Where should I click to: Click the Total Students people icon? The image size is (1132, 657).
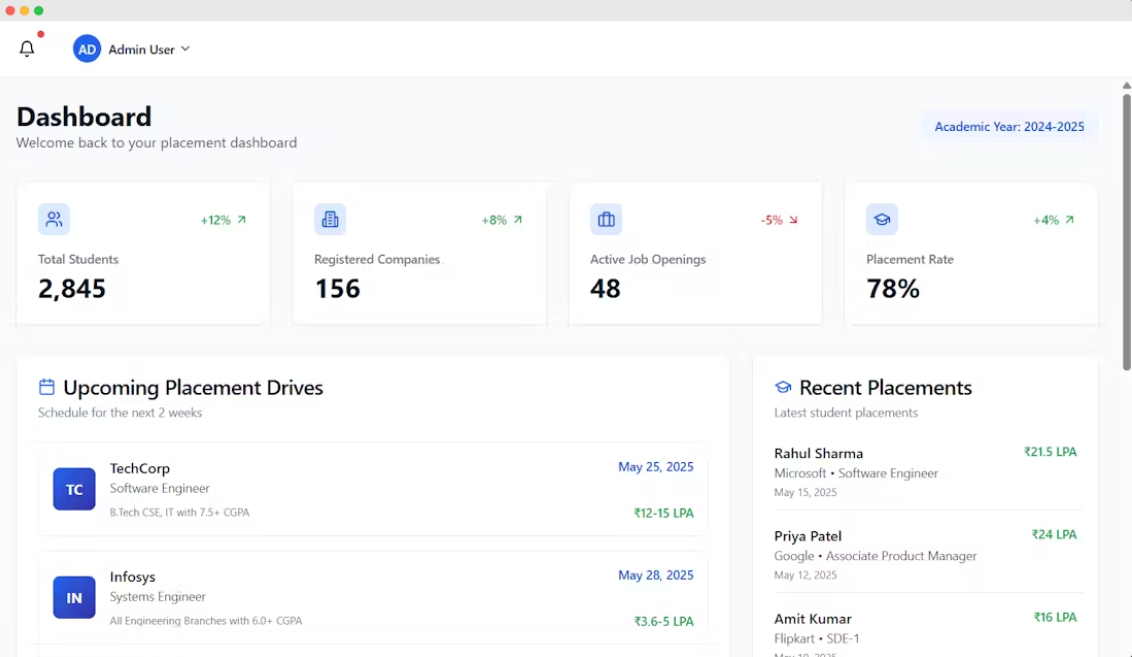click(54, 219)
